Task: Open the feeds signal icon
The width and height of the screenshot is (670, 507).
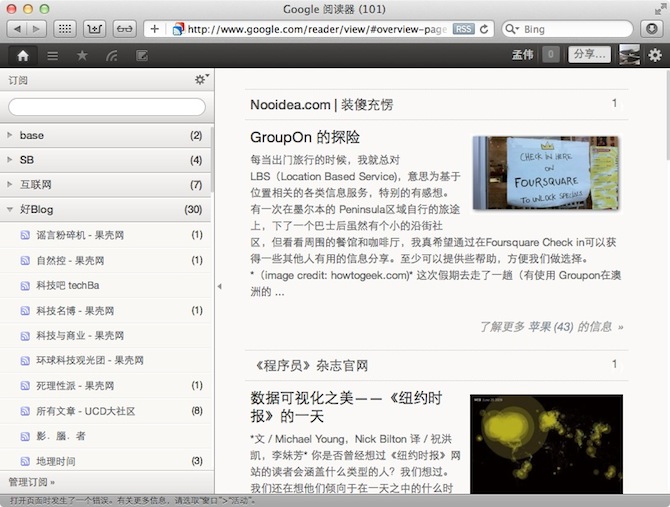Action: pos(112,56)
